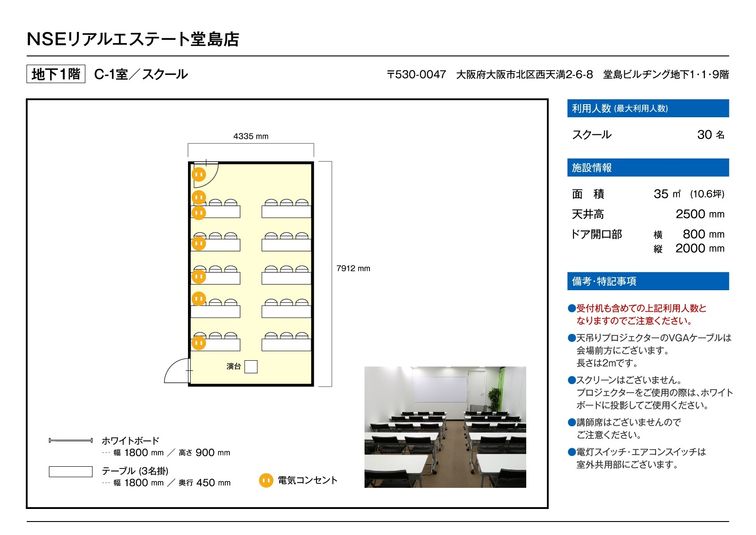Click the ドア開口部 label

pos(596,235)
